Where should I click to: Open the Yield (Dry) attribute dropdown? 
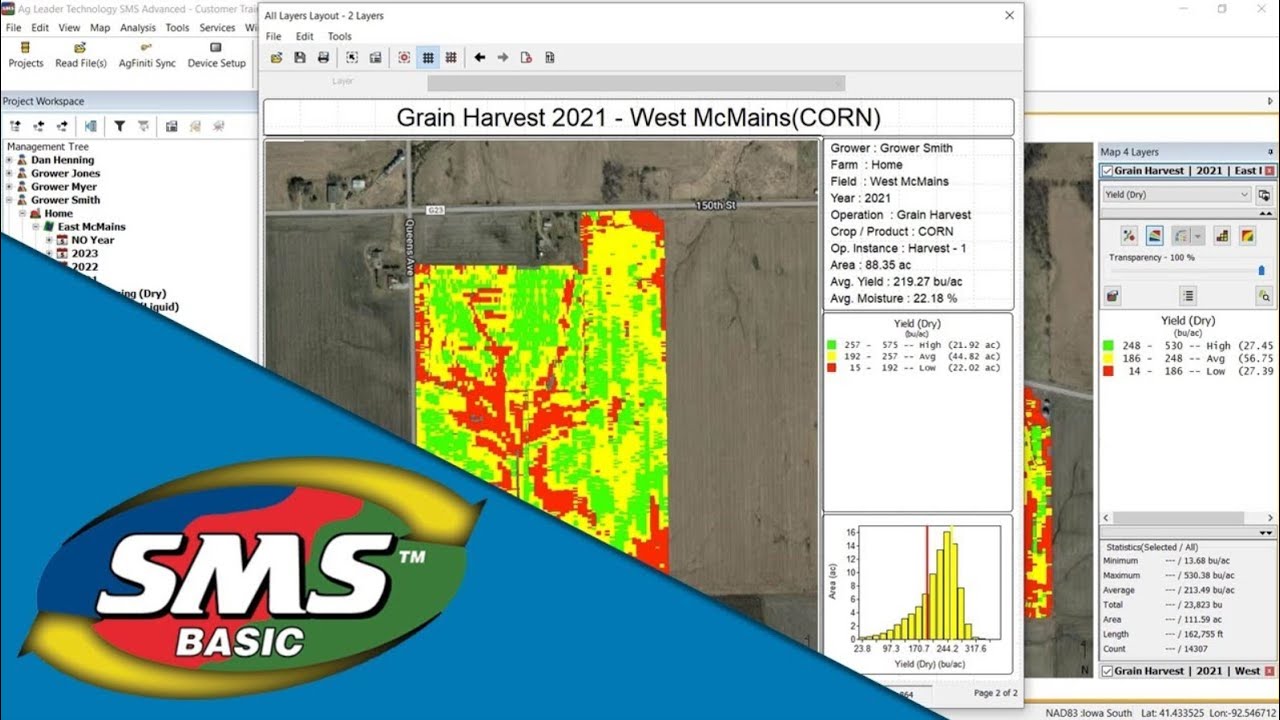[x=1177, y=195]
